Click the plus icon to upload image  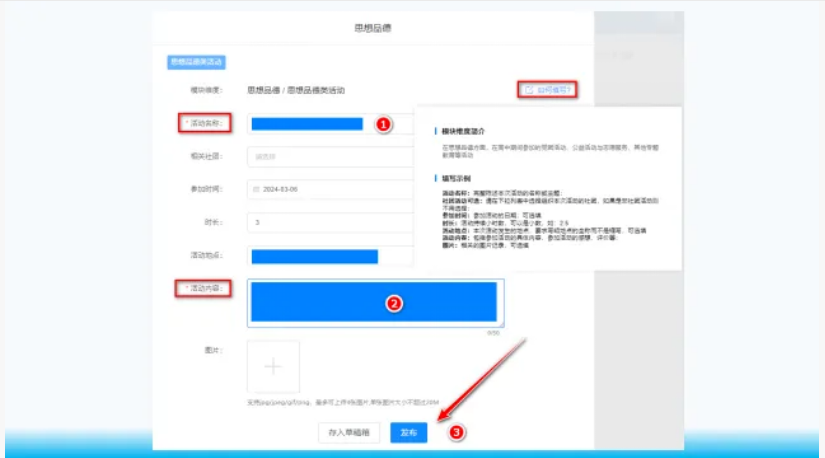point(273,366)
